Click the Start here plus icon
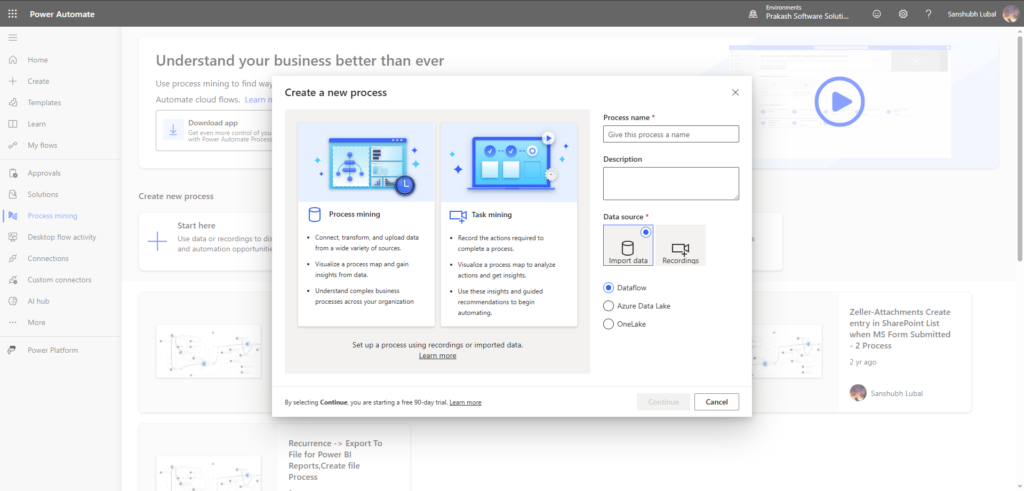Image resolution: width=1024 pixels, height=491 pixels. coord(157,241)
